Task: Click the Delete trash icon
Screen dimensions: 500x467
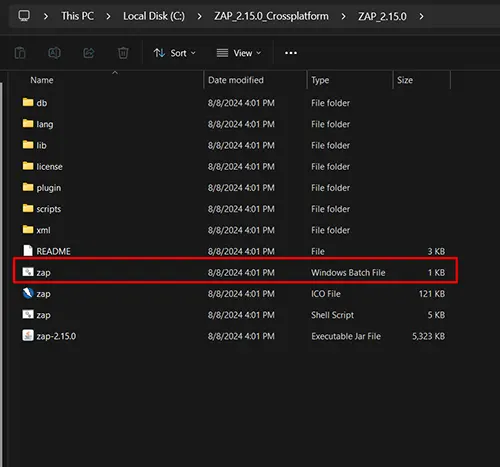Action: 123,53
